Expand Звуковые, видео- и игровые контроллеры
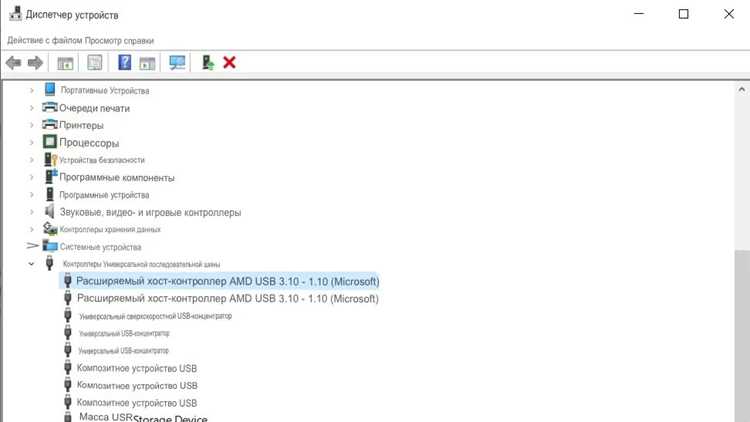 coord(32,212)
